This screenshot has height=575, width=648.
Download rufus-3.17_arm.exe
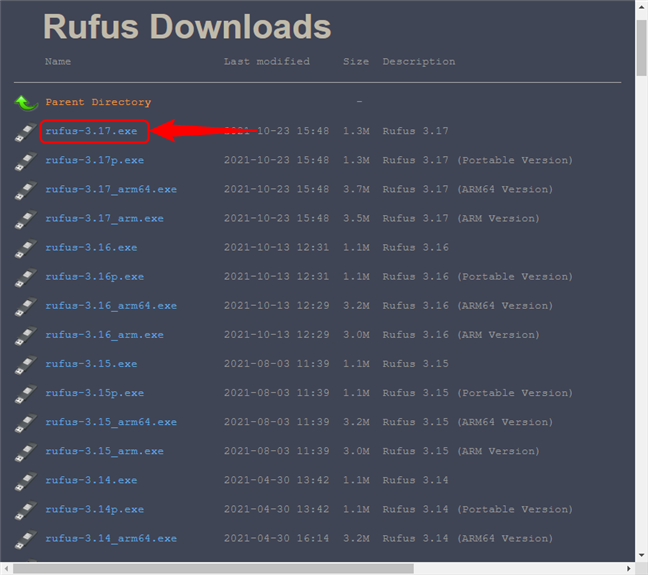point(105,218)
